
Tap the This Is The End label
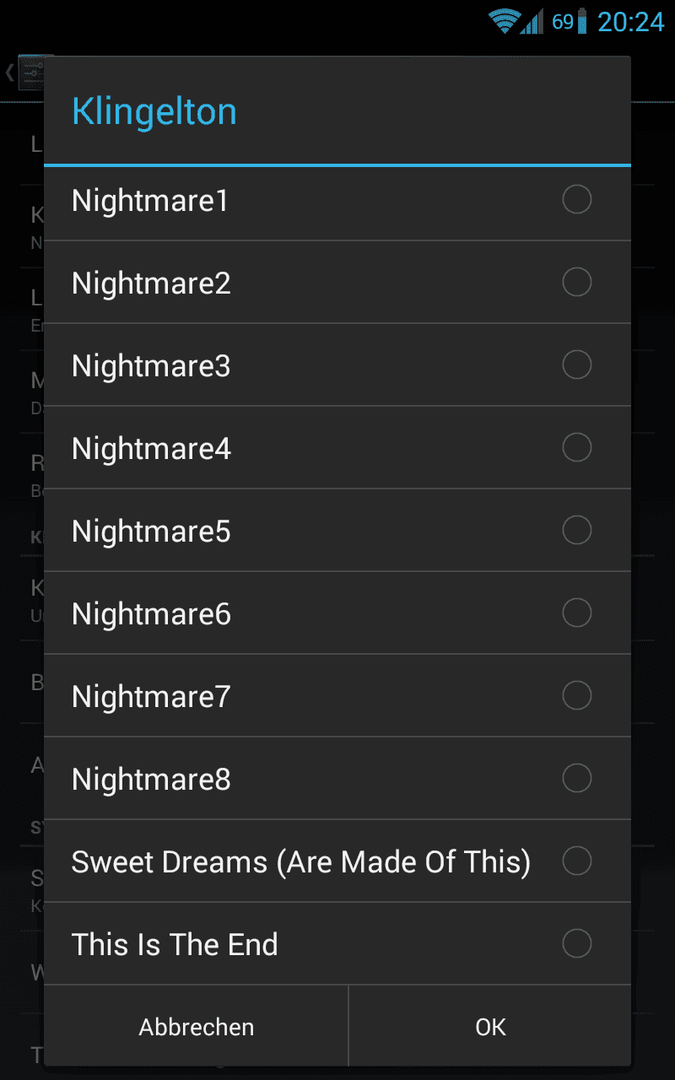point(175,944)
